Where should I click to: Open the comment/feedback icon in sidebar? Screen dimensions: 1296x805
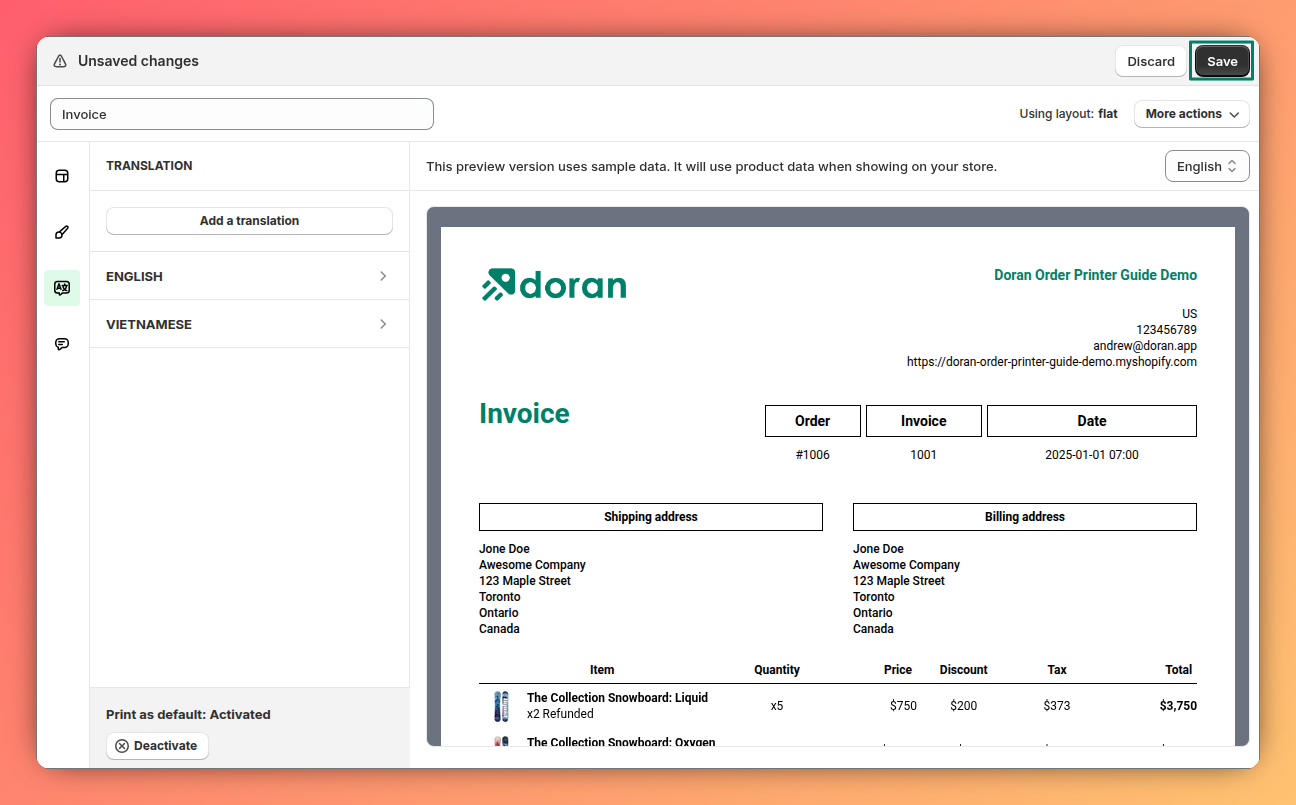pos(62,344)
